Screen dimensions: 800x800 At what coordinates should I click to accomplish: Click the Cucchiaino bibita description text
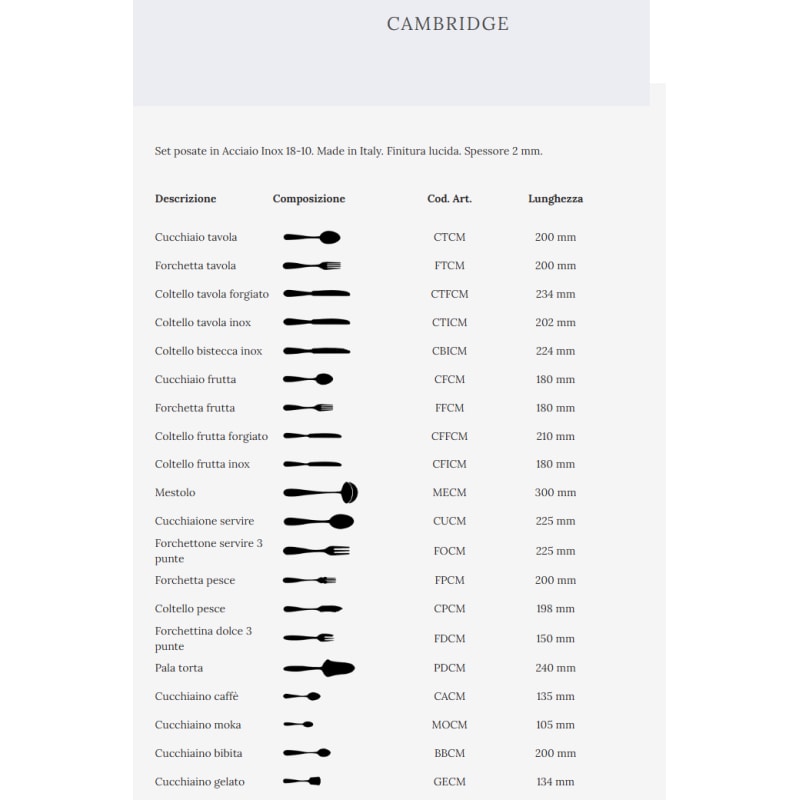(x=198, y=753)
